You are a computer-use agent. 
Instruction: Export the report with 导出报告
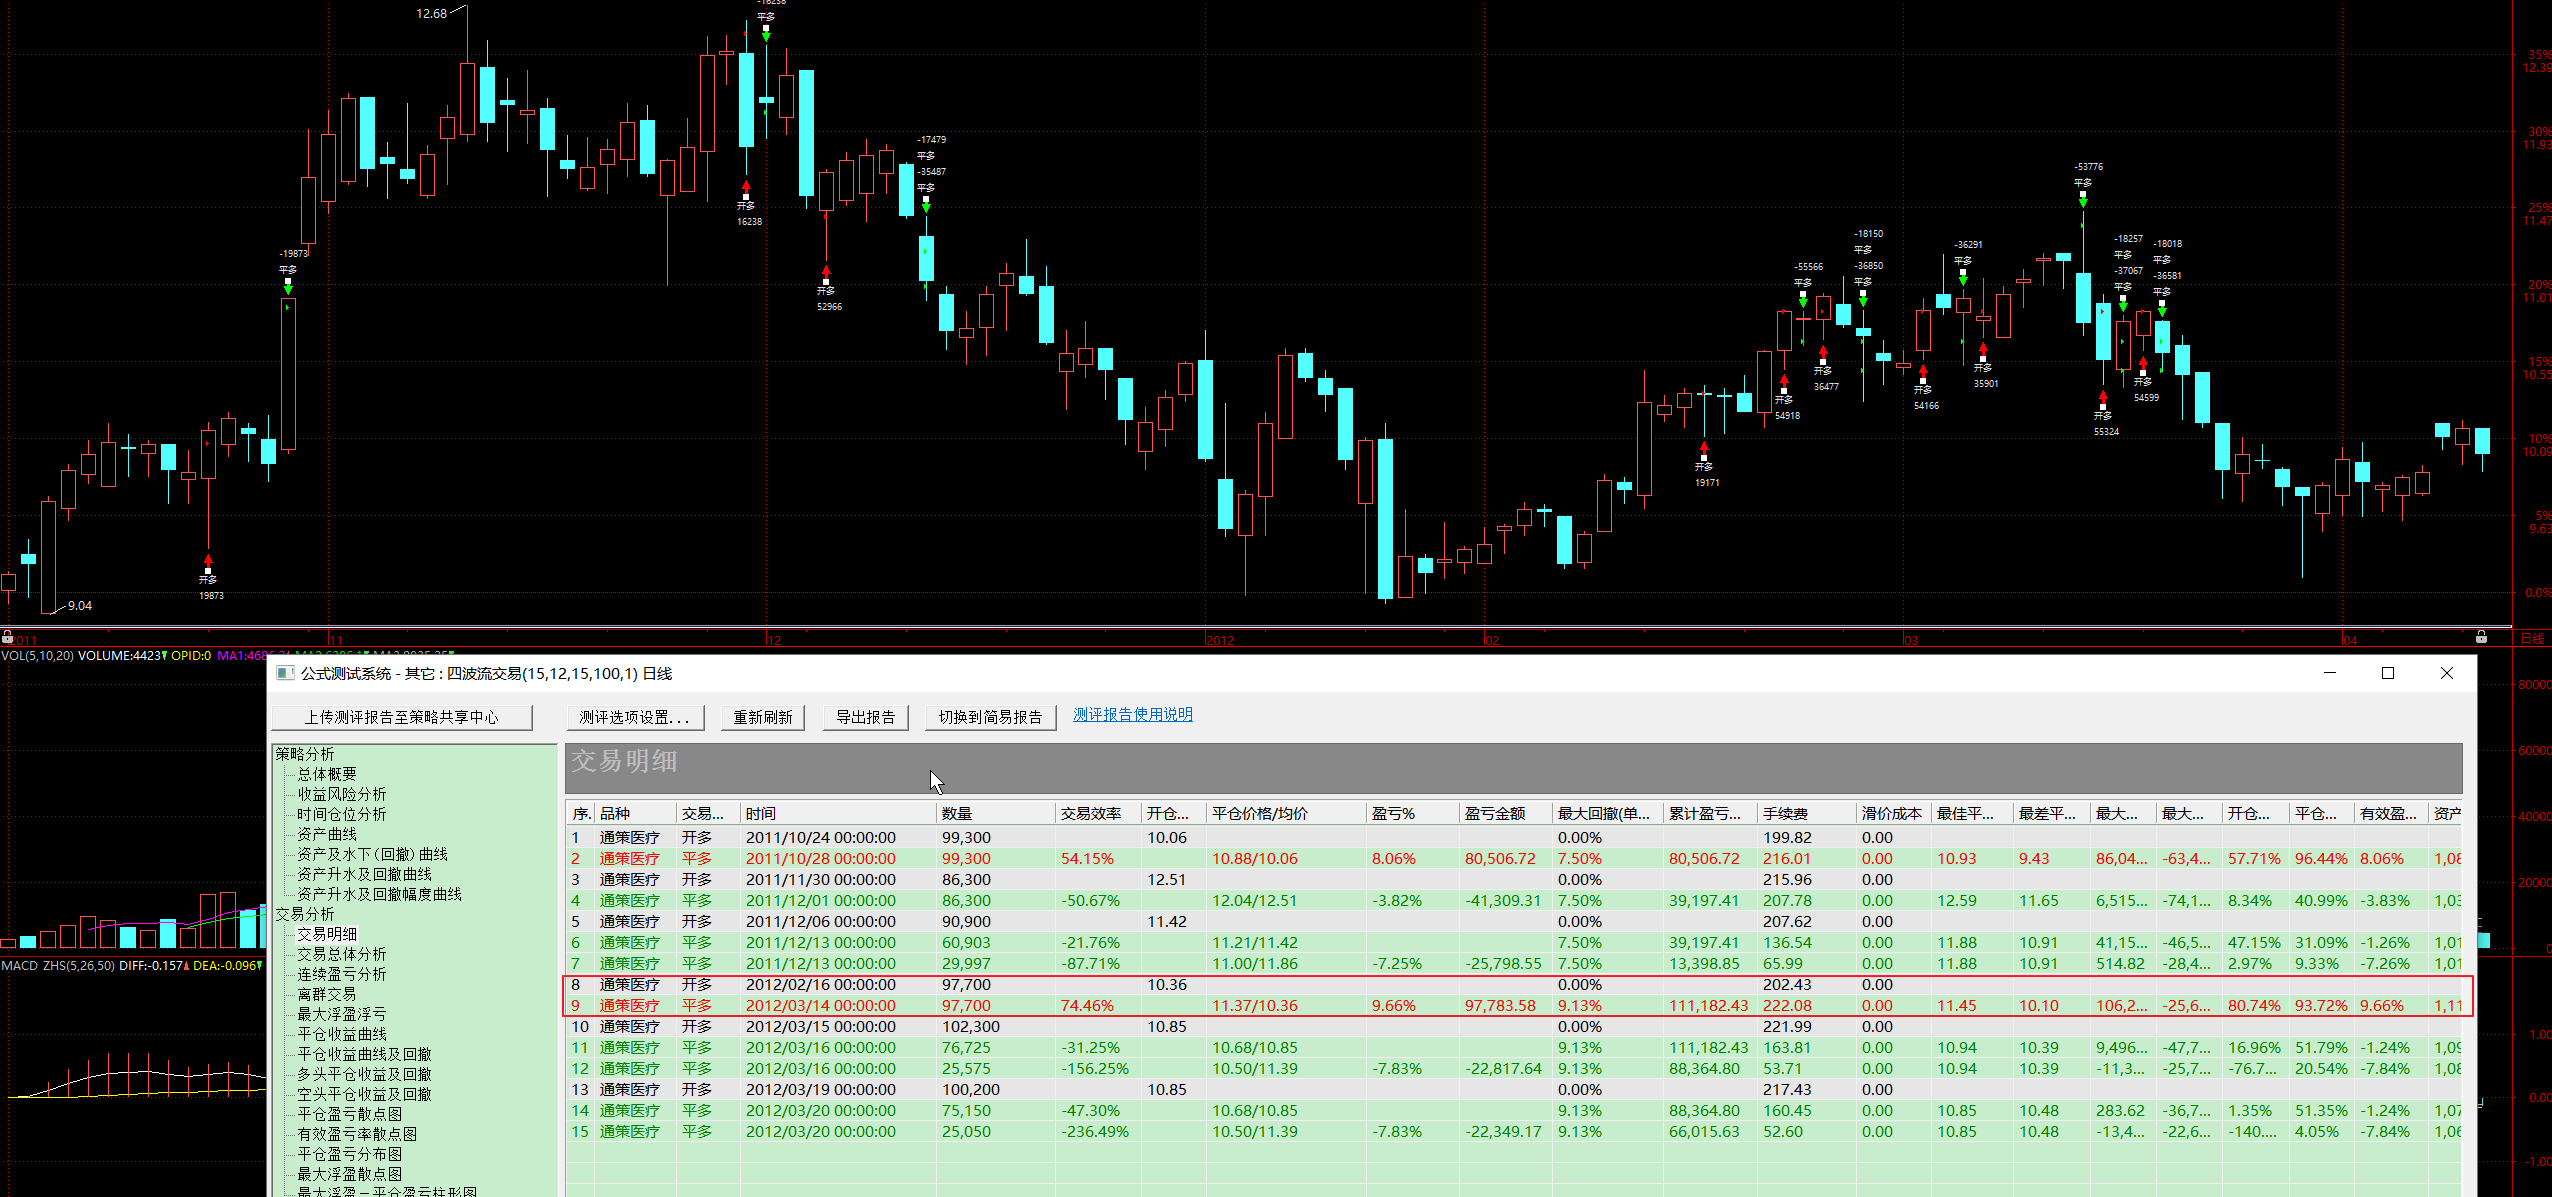click(x=865, y=717)
